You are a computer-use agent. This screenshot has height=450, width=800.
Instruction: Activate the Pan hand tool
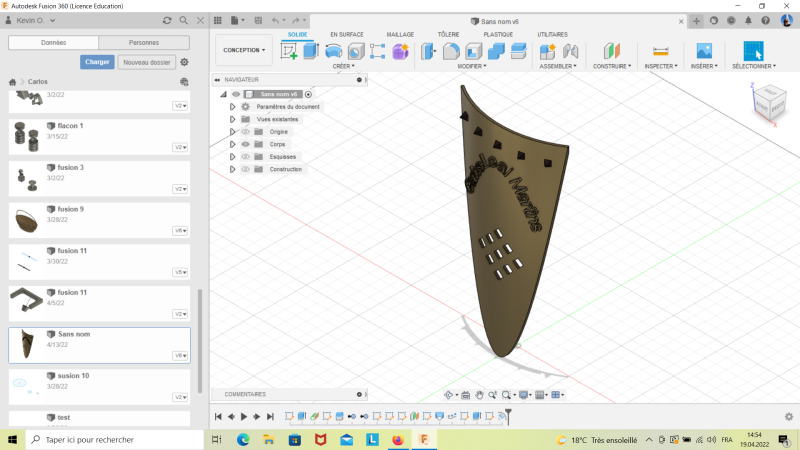[480, 395]
